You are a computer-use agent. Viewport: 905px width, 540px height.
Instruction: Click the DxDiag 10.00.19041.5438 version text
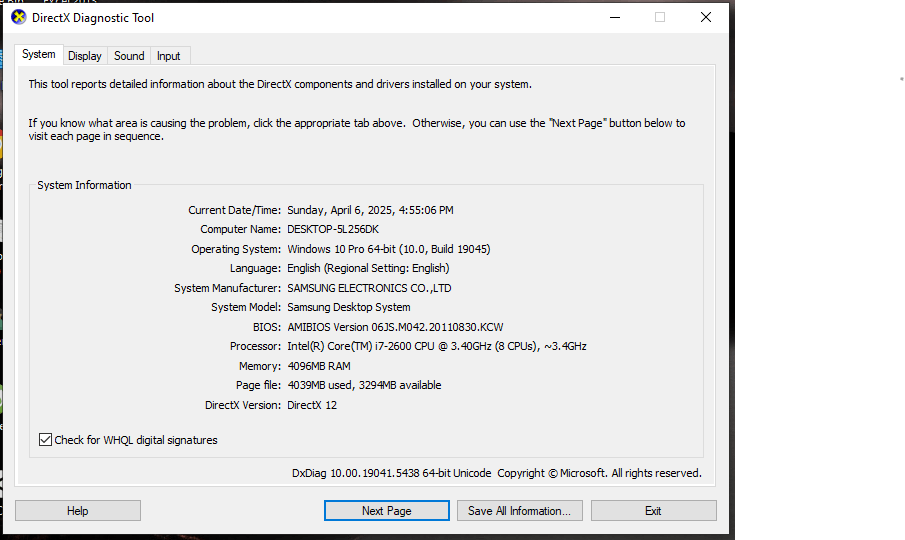(x=391, y=473)
